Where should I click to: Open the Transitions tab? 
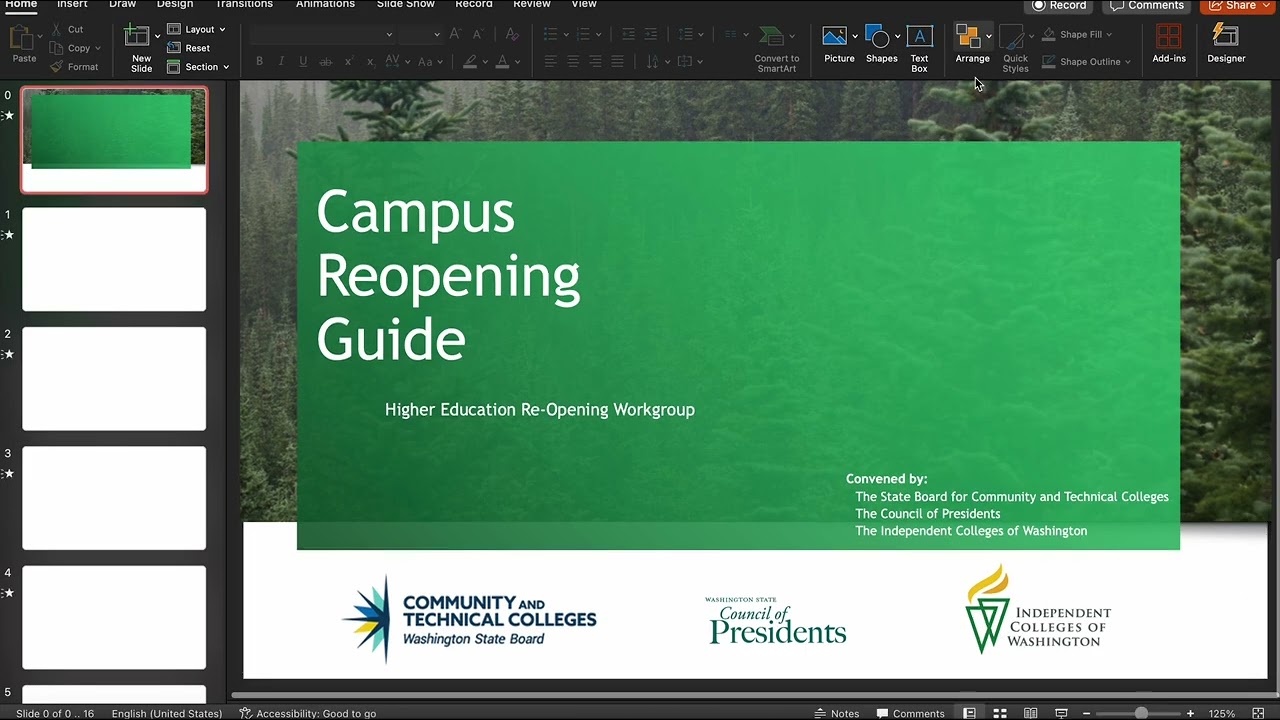pos(244,5)
